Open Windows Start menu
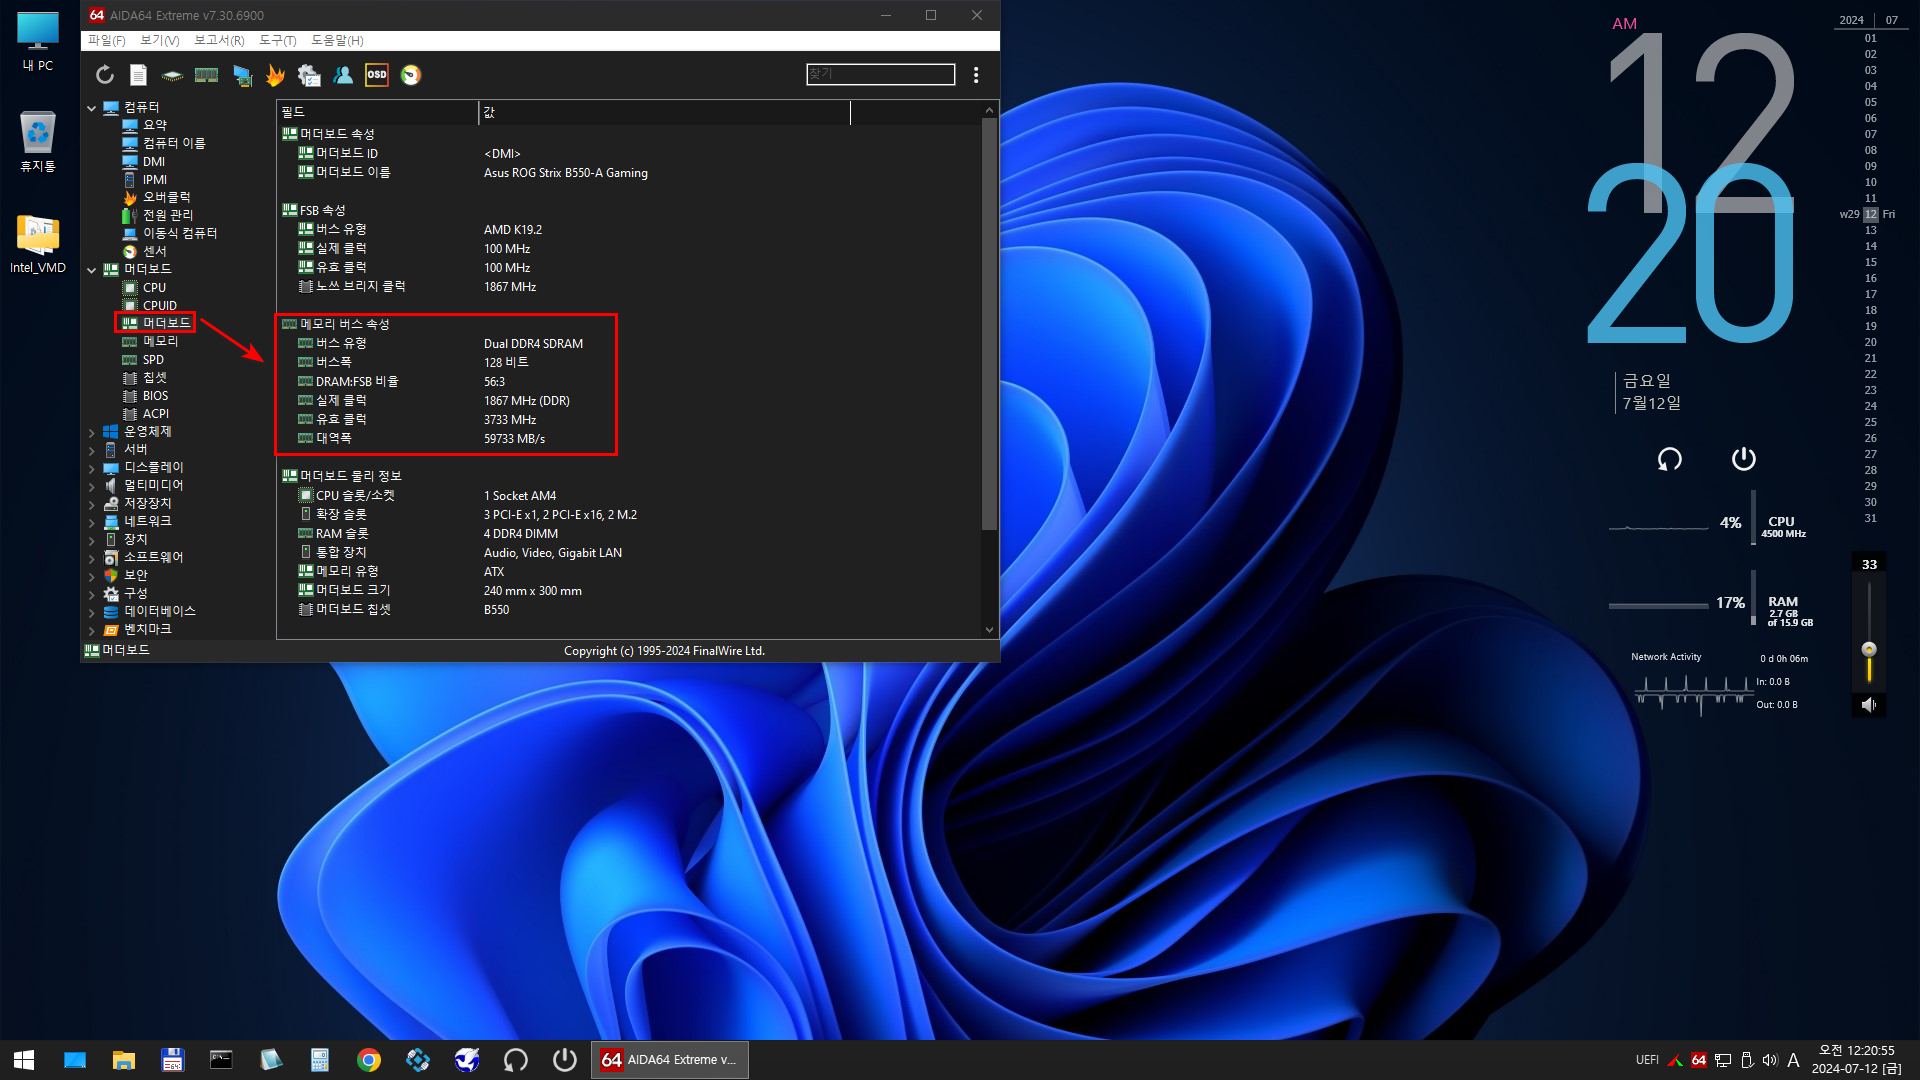The image size is (1920, 1080). [x=24, y=1060]
